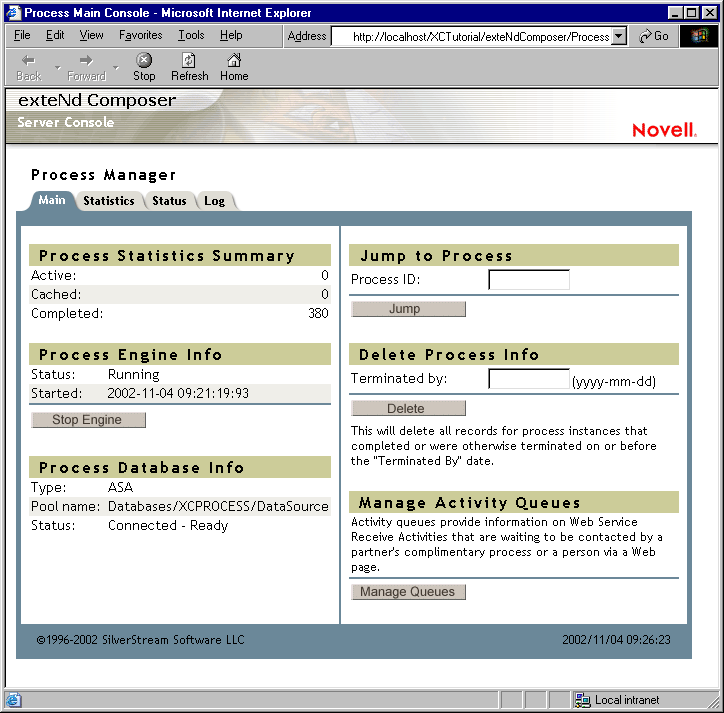Click the engine status 'Running' text
Viewport: 724px width, 713px height.
[x=133, y=375]
